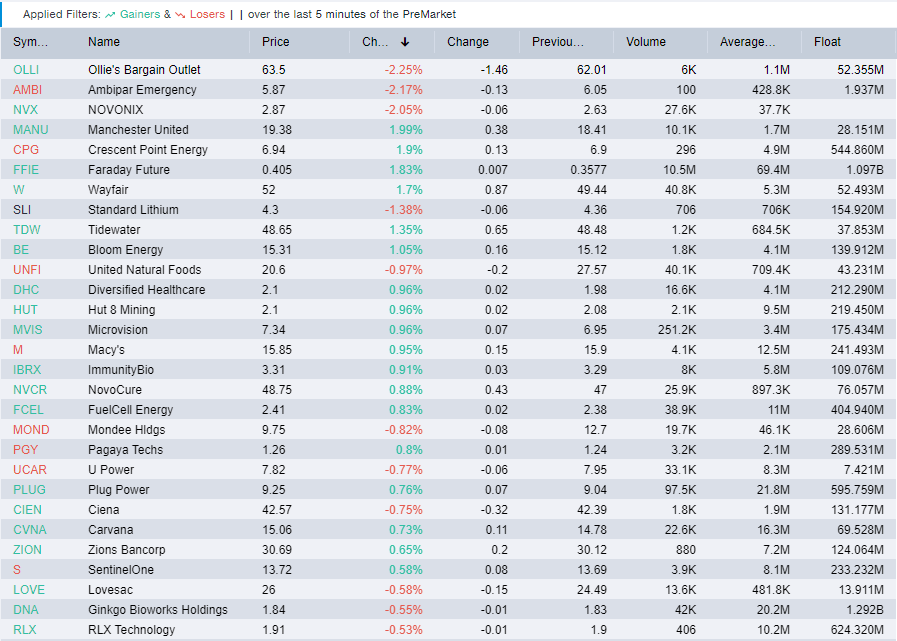Open the PGY ticker symbol
The image size is (897, 641).
(x=25, y=450)
